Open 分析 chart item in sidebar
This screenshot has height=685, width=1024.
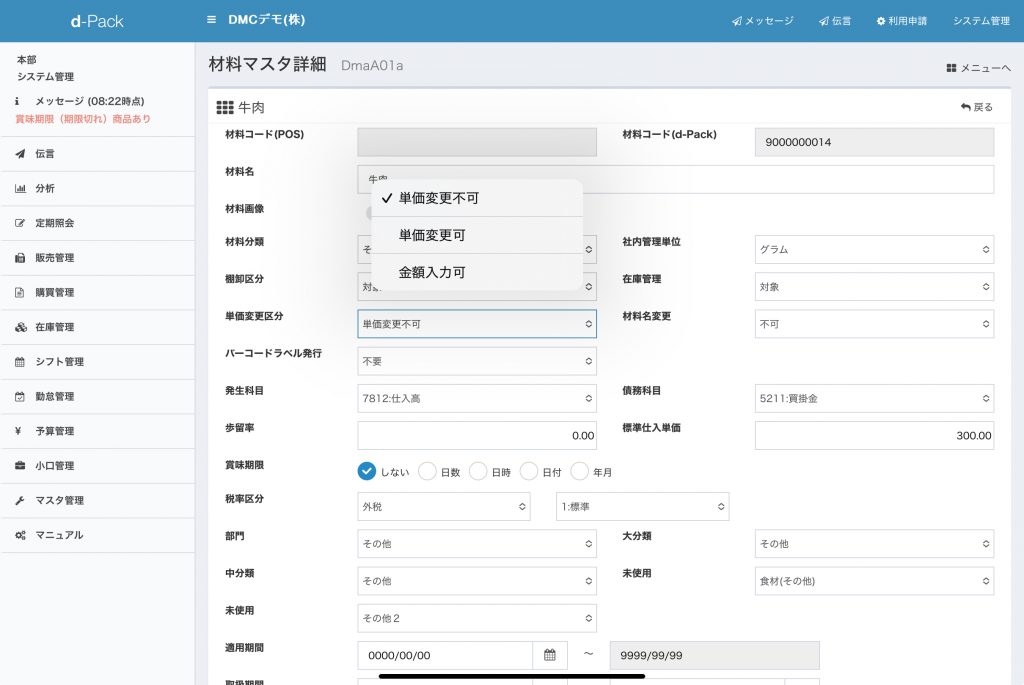pos(98,189)
